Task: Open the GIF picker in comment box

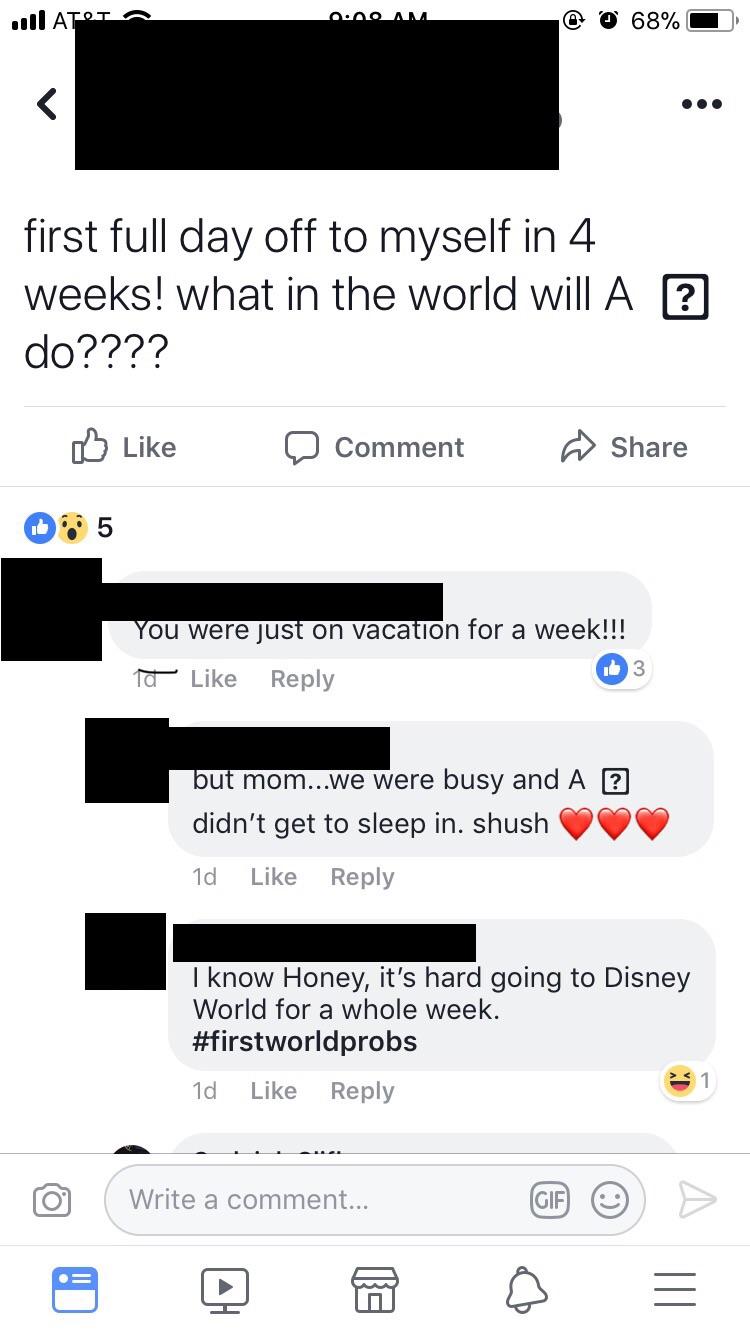Action: 549,1199
